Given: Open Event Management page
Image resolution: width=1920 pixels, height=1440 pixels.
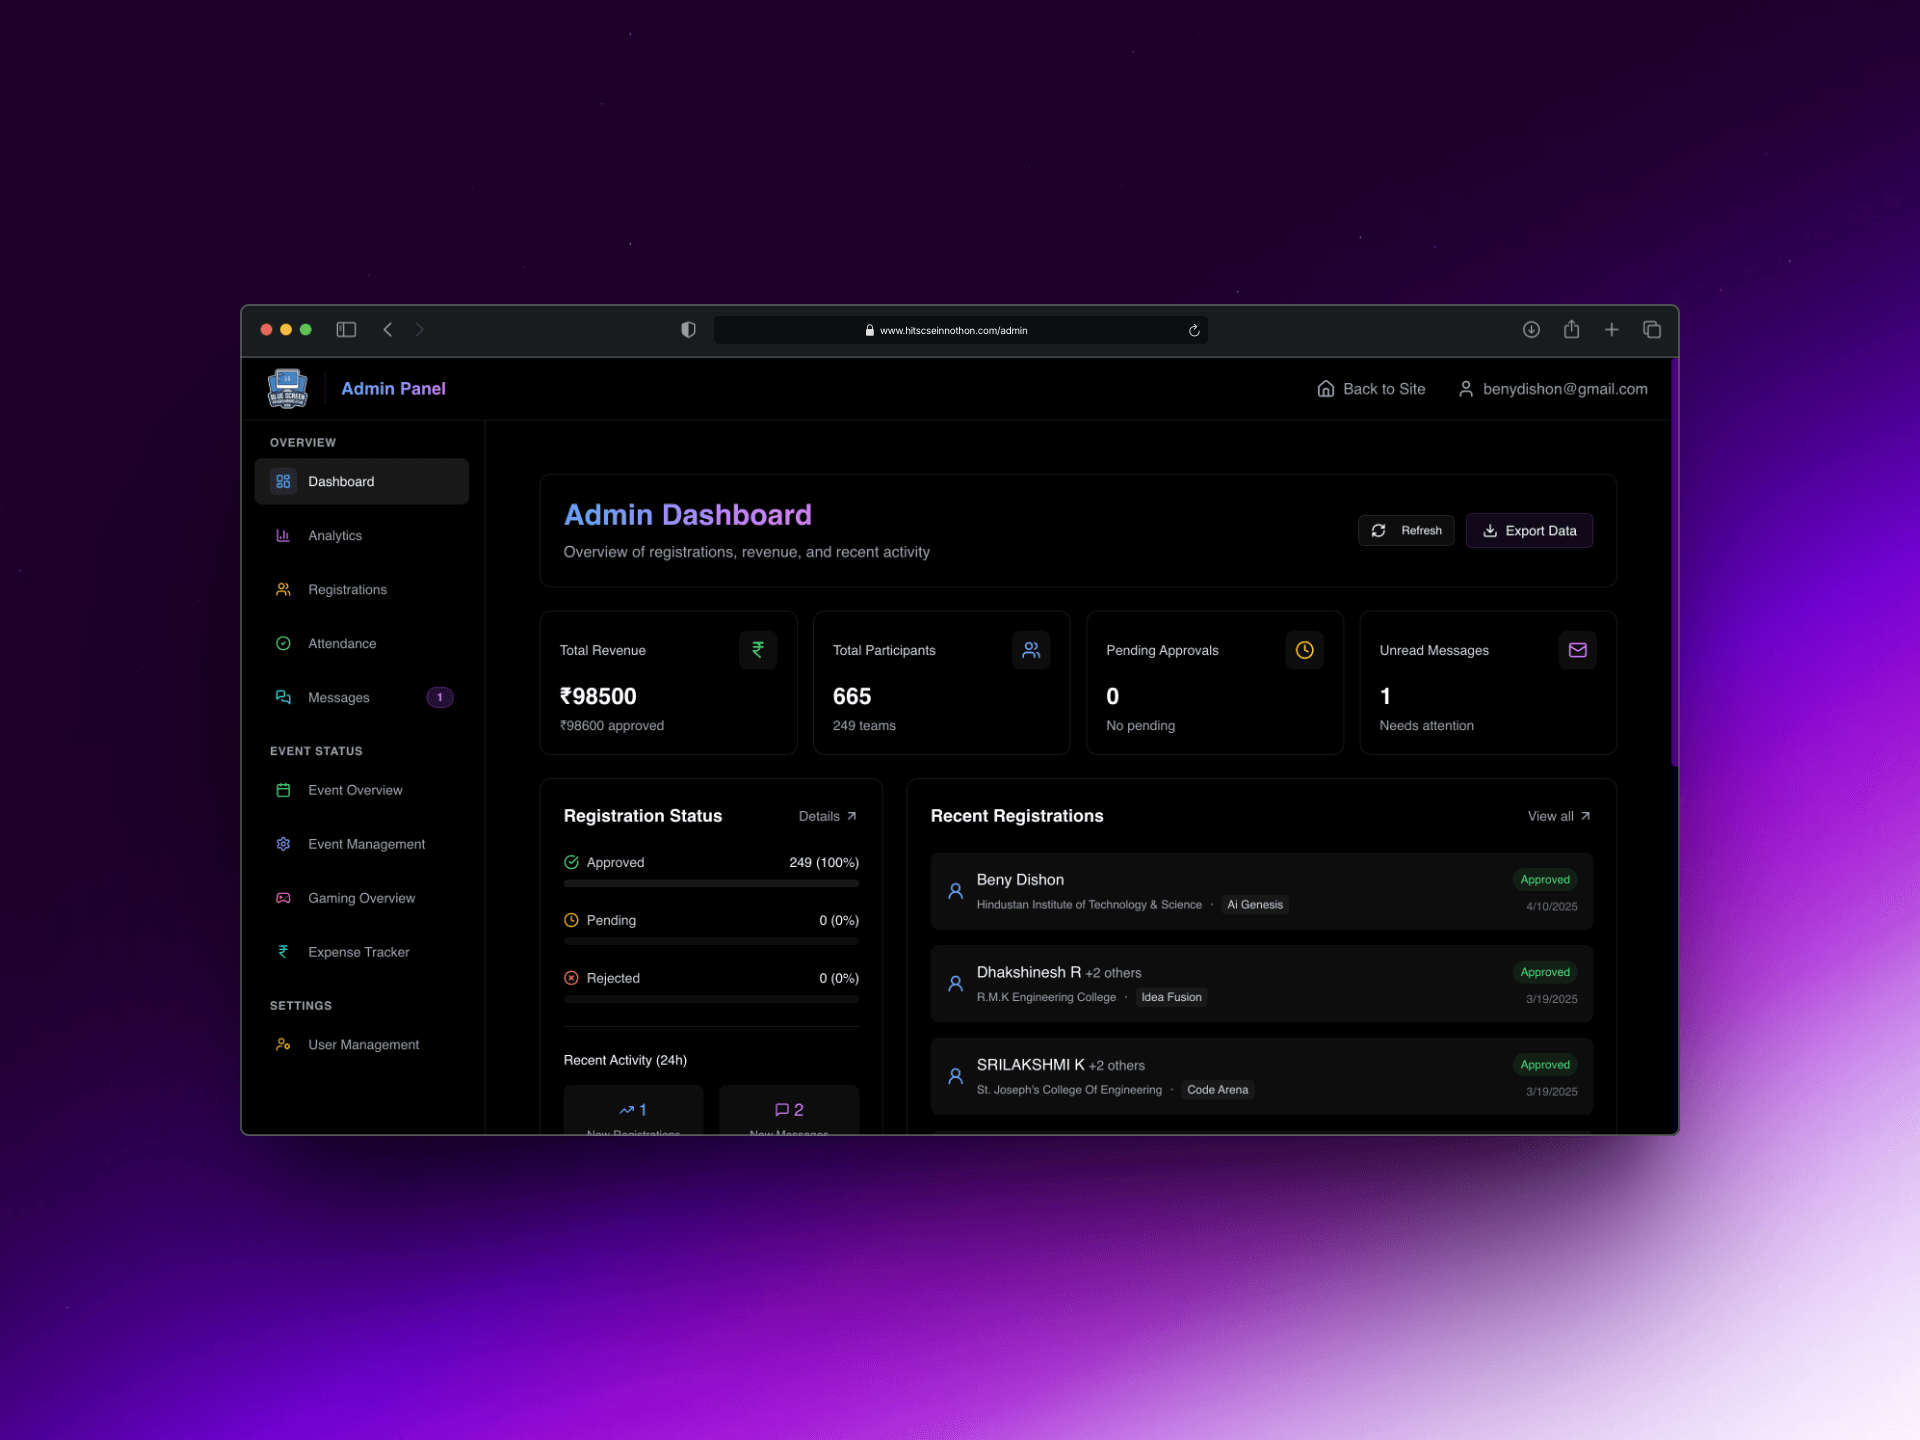Looking at the screenshot, I should [x=361, y=844].
